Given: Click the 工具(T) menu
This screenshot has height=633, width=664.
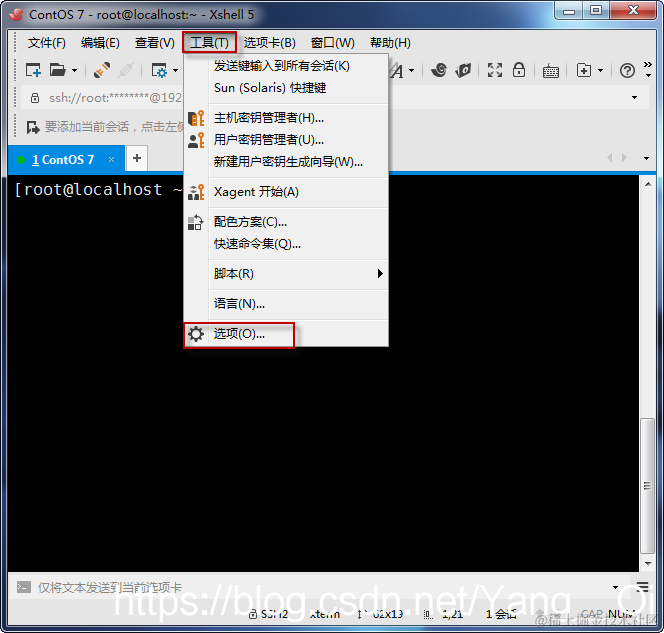Looking at the screenshot, I should pyautogui.click(x=209, y=42).
